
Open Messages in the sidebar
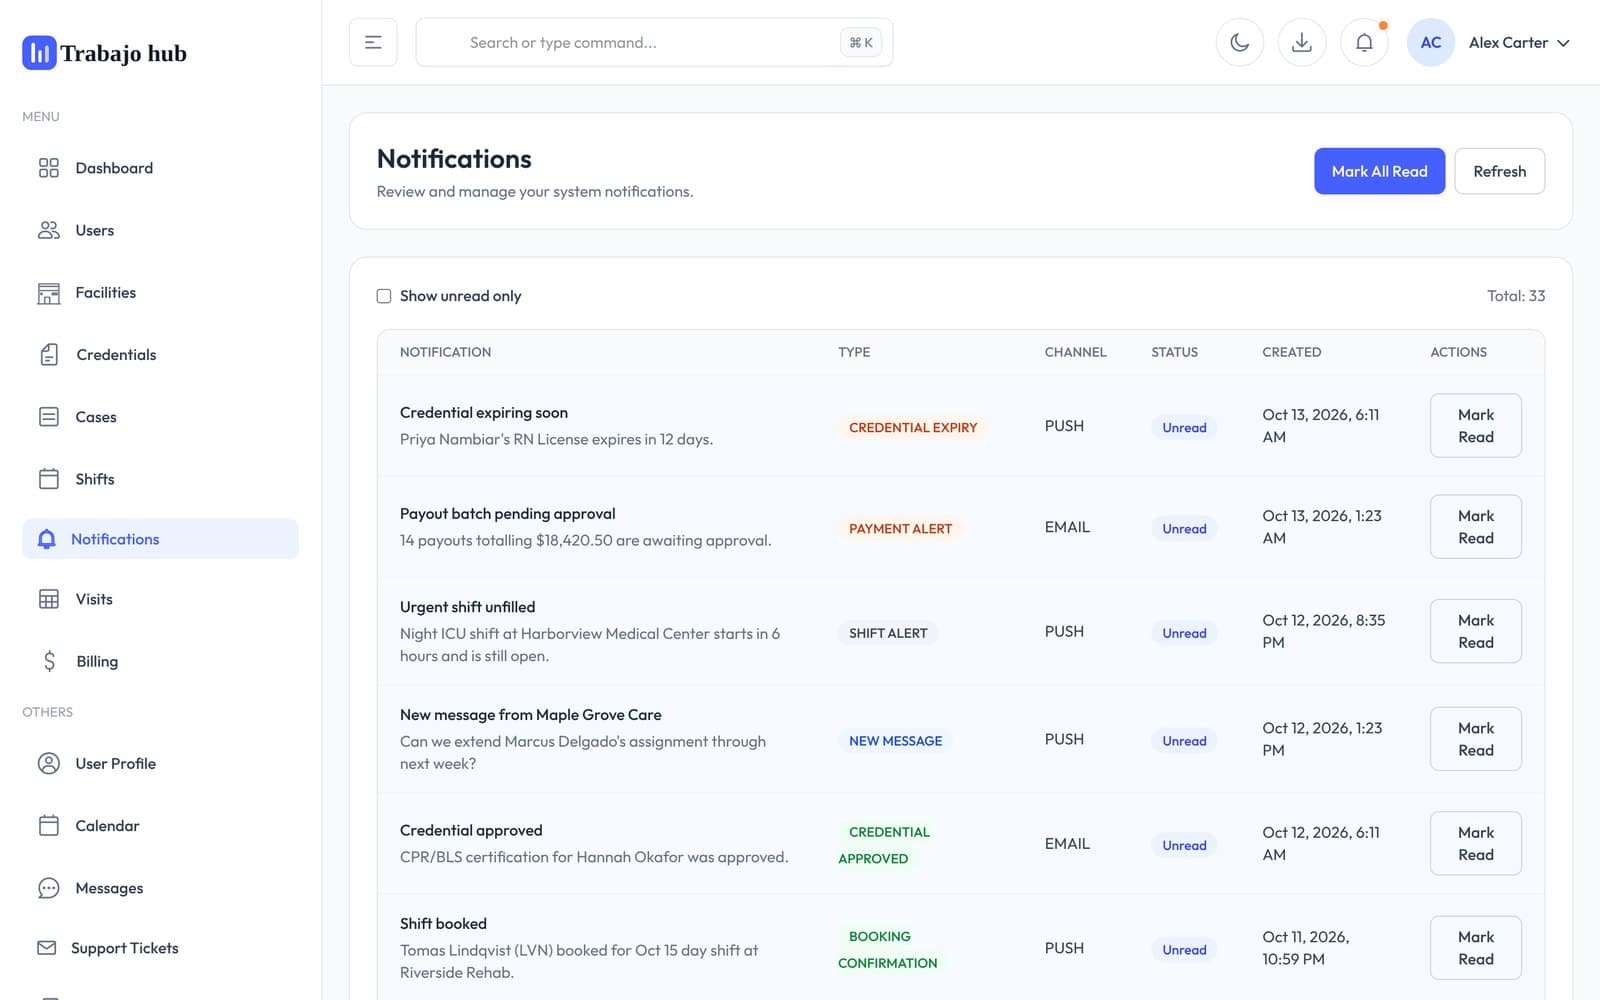click(x=161, y=888)
